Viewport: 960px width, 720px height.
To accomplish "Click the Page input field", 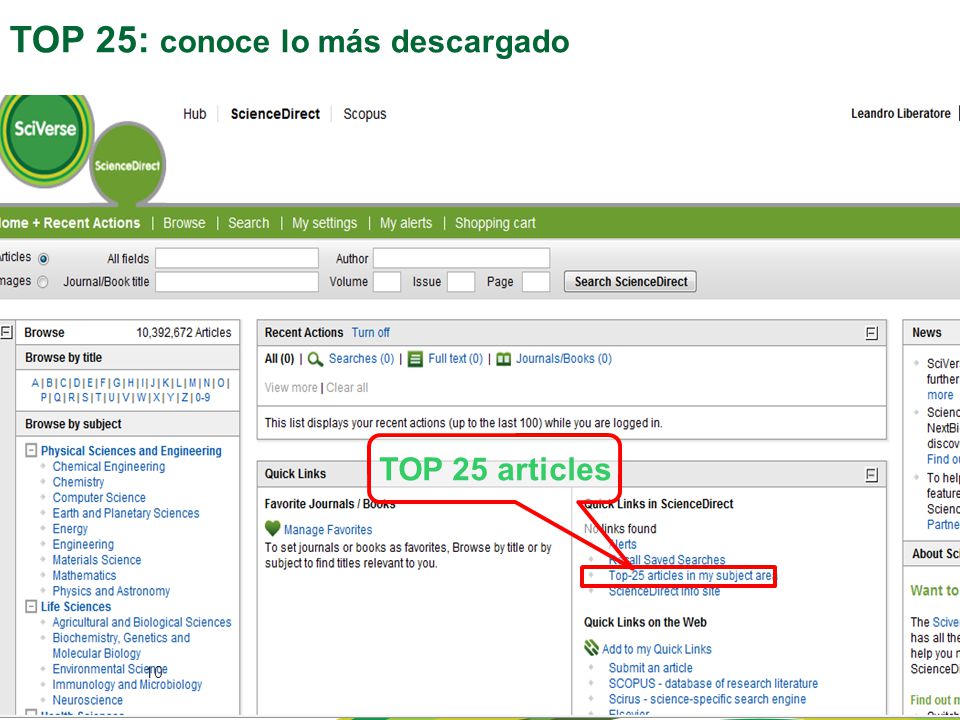I will (x=536, y=282).
